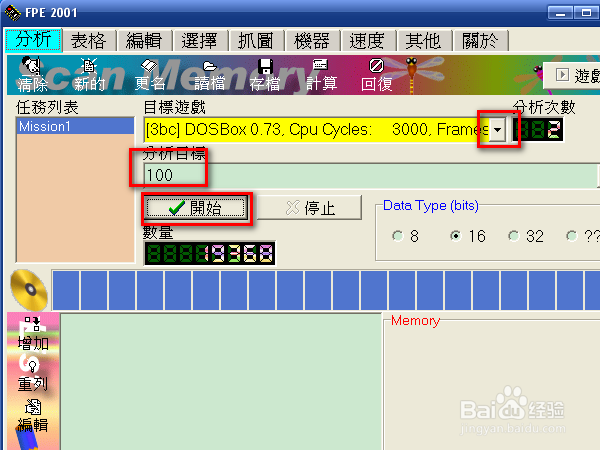Click the green results list area
Screen dimensions: 600x450
[x=221, y=382]
